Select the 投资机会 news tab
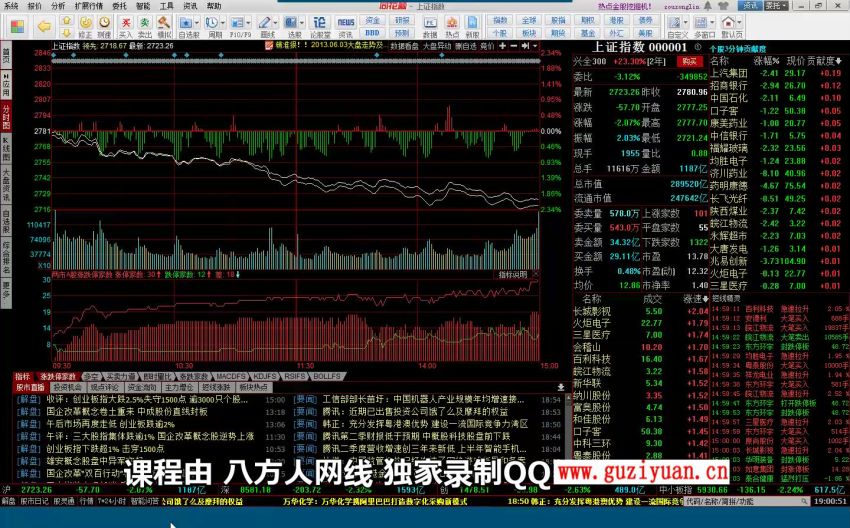This screenshot has height=528, width=850. [x=67, y=388]
